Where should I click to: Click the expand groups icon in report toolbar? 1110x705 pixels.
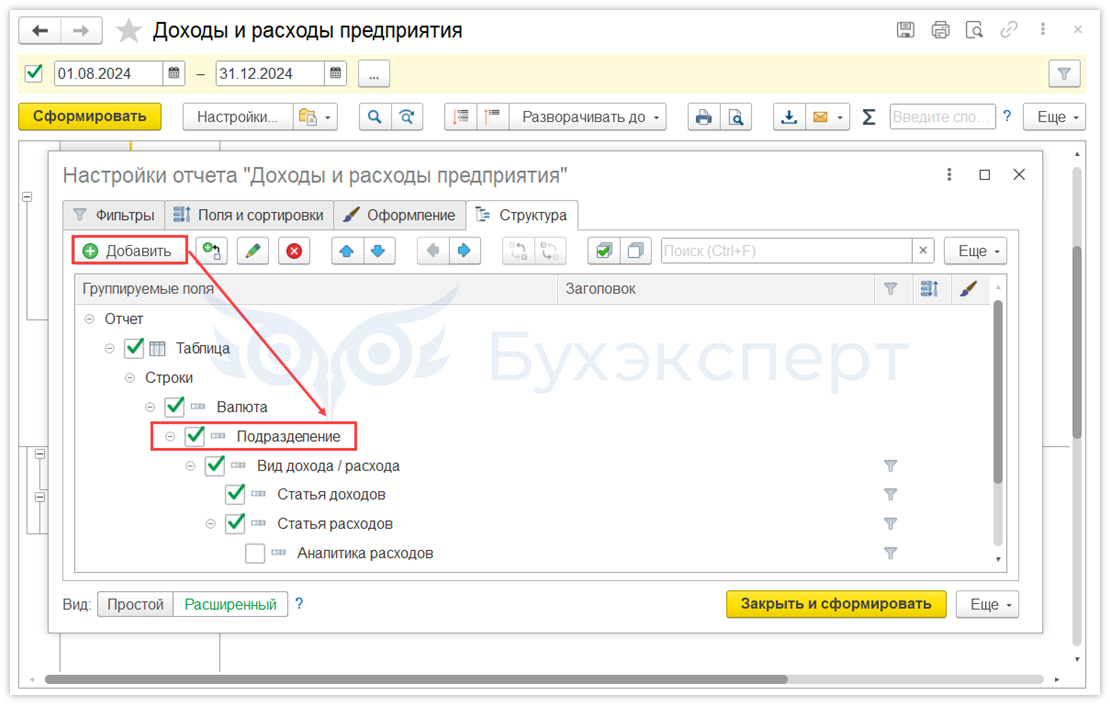pyautogui.click(x=493, y=117)
